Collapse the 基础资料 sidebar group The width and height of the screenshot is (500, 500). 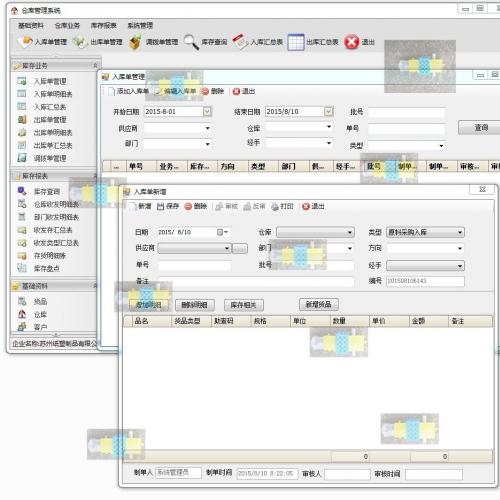pyautogui.click(x=95, y=286)
